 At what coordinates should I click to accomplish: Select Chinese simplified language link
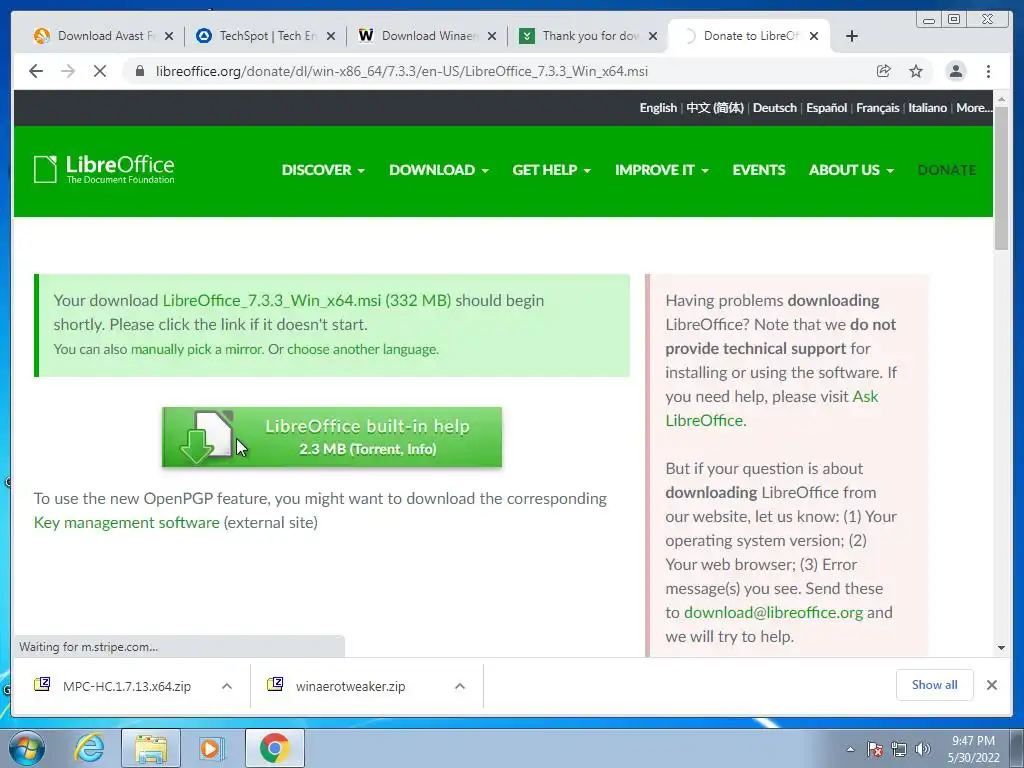714,108
